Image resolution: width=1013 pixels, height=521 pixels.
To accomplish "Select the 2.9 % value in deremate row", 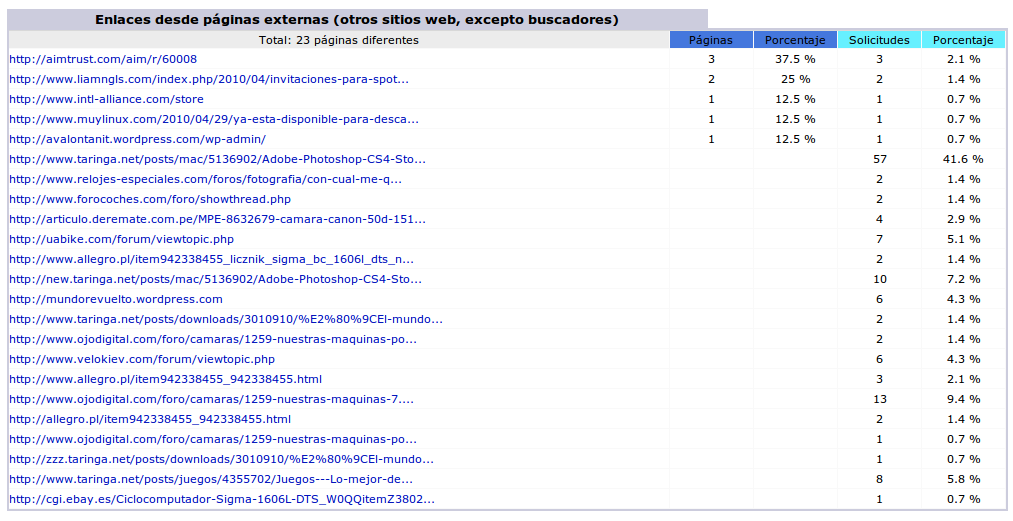I will click(963, 219).
